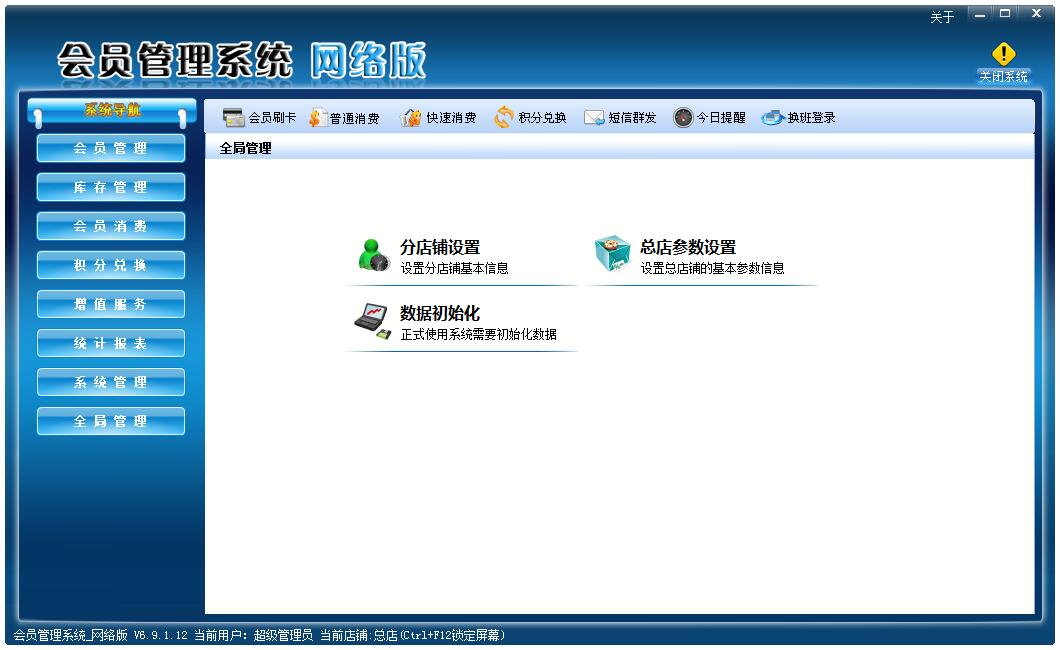Select 会员消费 sidebar button
Viewport: 1060px width, 650px height.
(111, 226)
